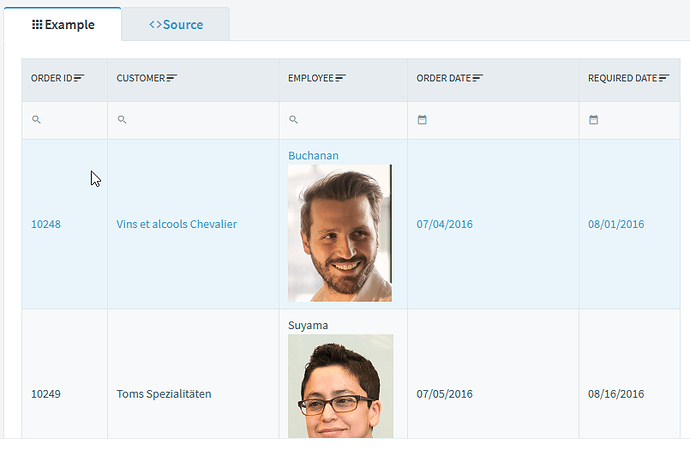Click Suyama's employee photo

[x=341, y=386]
